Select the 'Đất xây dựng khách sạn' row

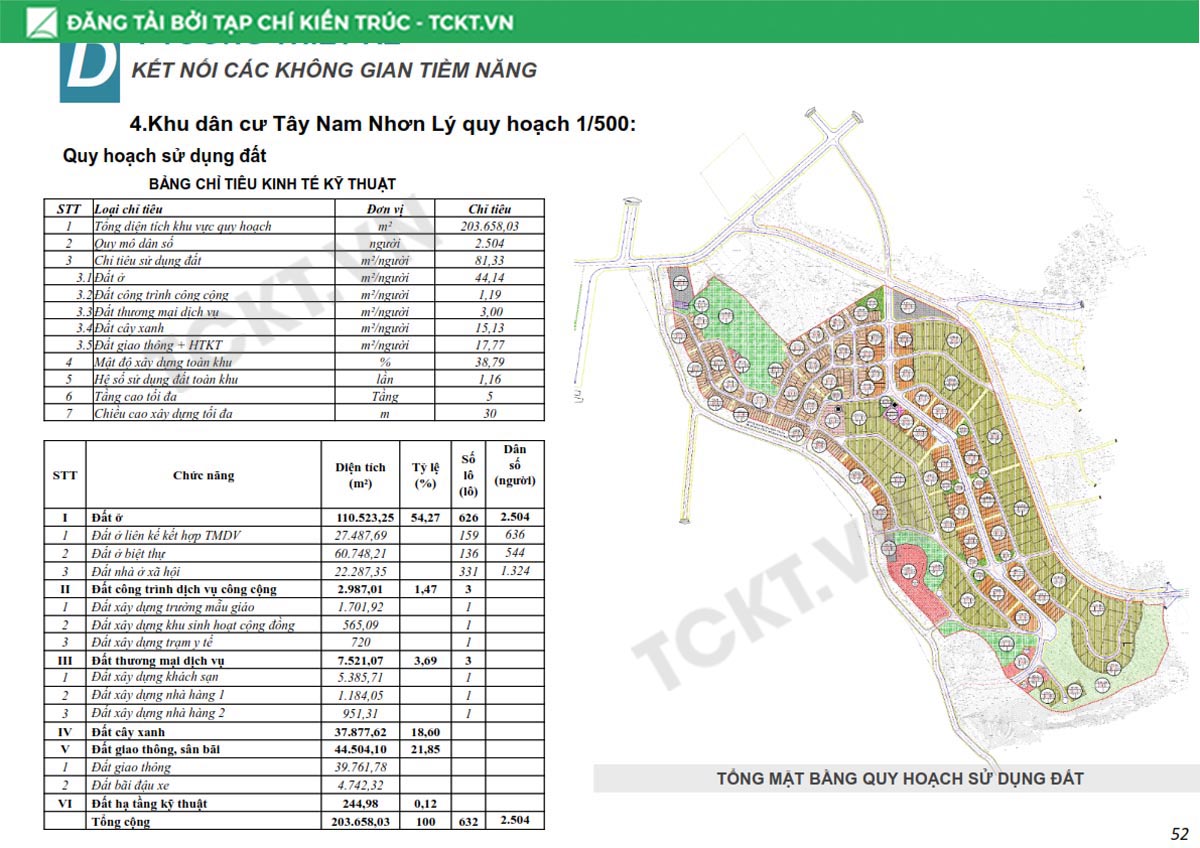pyautogui.click(x=294, y=678)
